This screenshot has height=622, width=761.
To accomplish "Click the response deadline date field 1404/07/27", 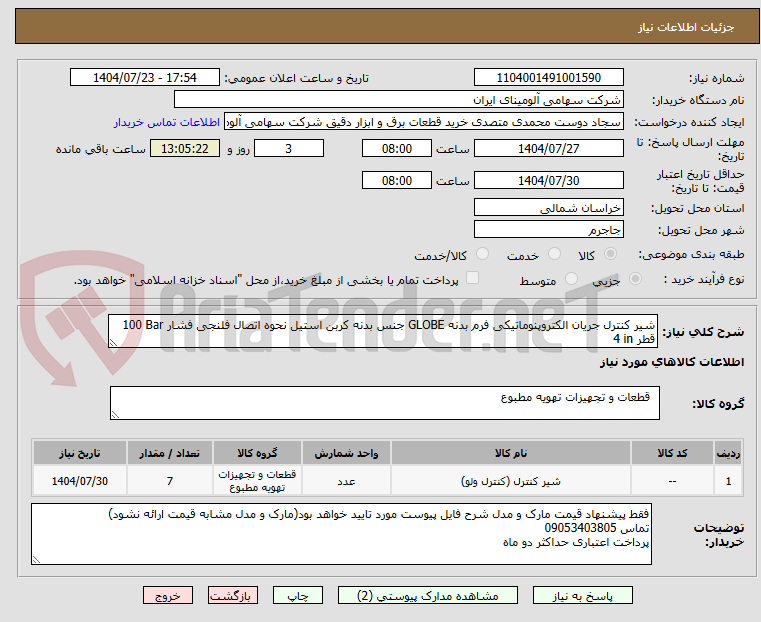I will (548, 149).
